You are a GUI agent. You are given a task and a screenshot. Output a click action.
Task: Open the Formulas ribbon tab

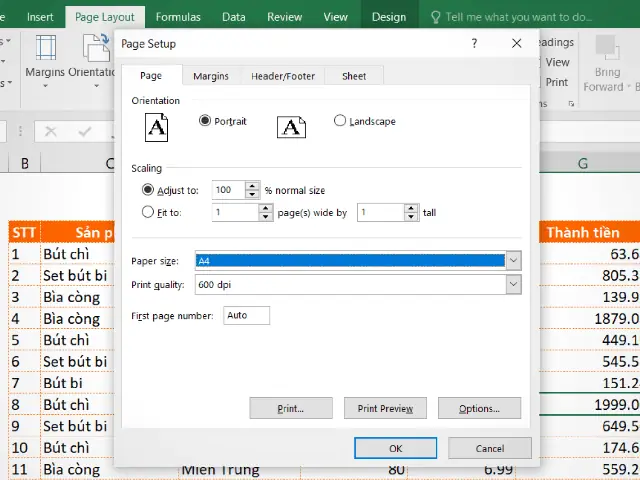tap(178, 17)
